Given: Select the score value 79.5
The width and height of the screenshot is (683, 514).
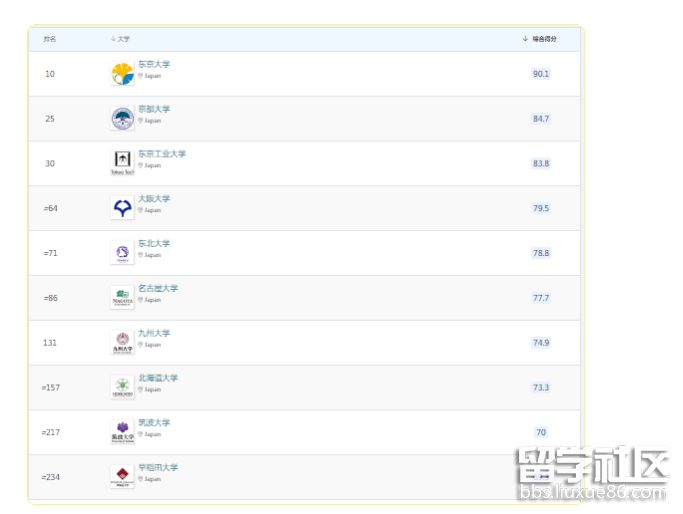Looking at the screenshot, I should pos(541,208).
